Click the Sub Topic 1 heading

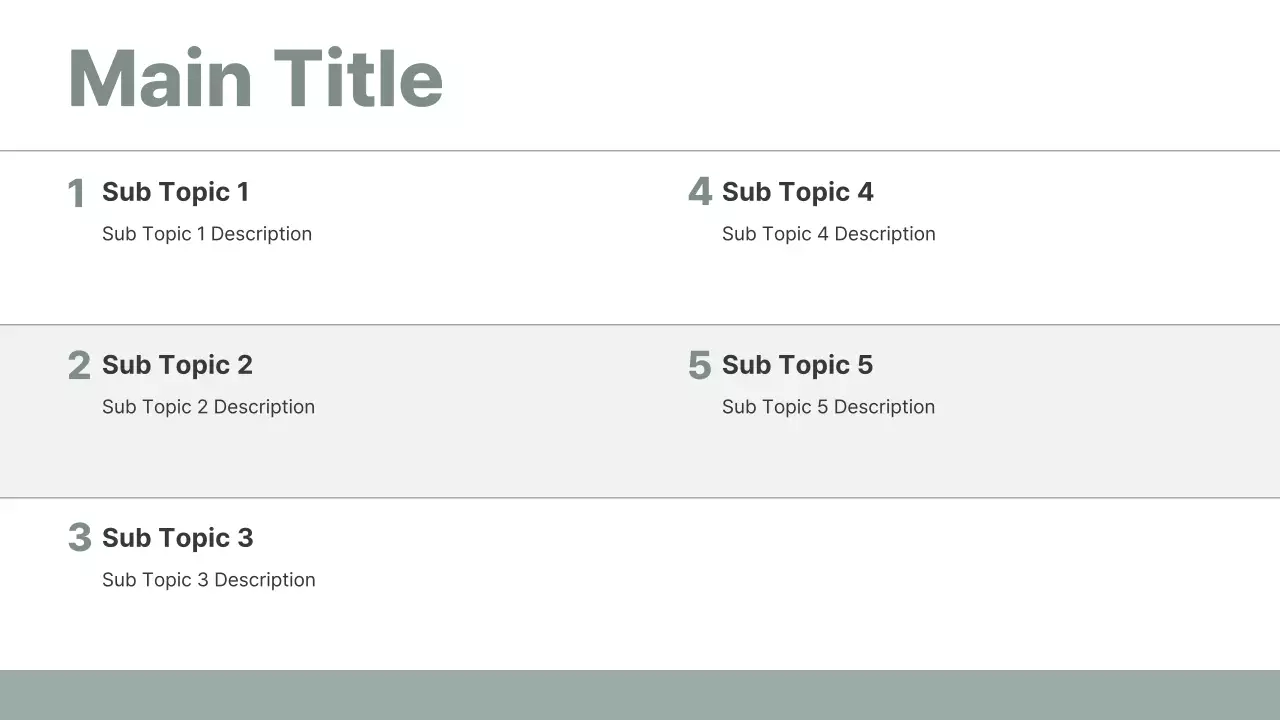coord(175,192)
